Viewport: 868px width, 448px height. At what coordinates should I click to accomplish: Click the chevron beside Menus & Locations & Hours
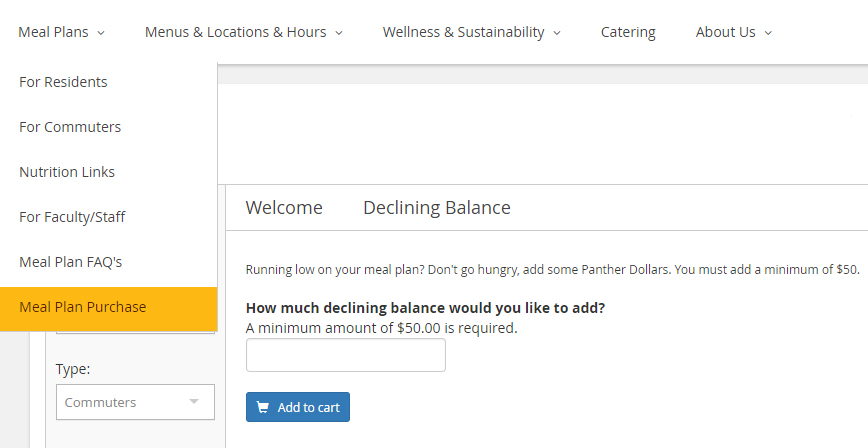[x=339, y=33]
